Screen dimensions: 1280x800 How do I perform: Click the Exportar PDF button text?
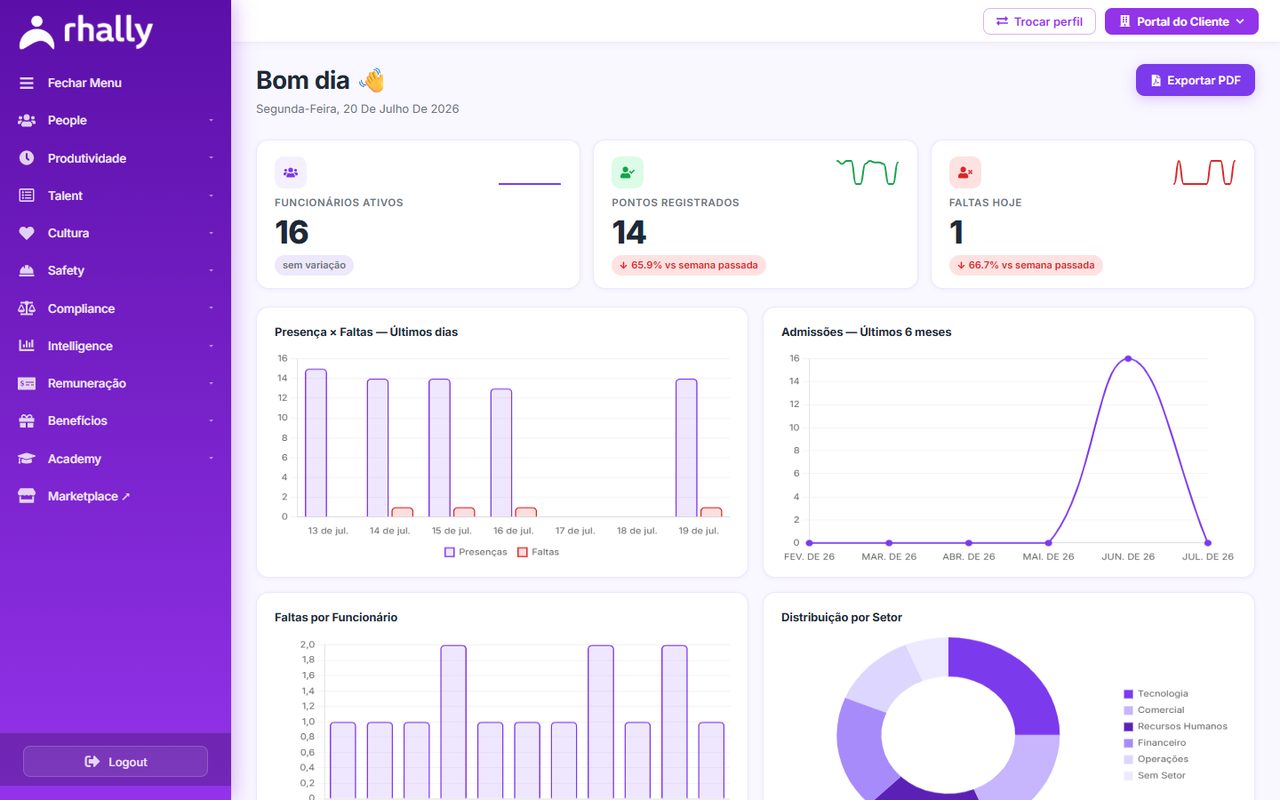tap(1204, 80)
